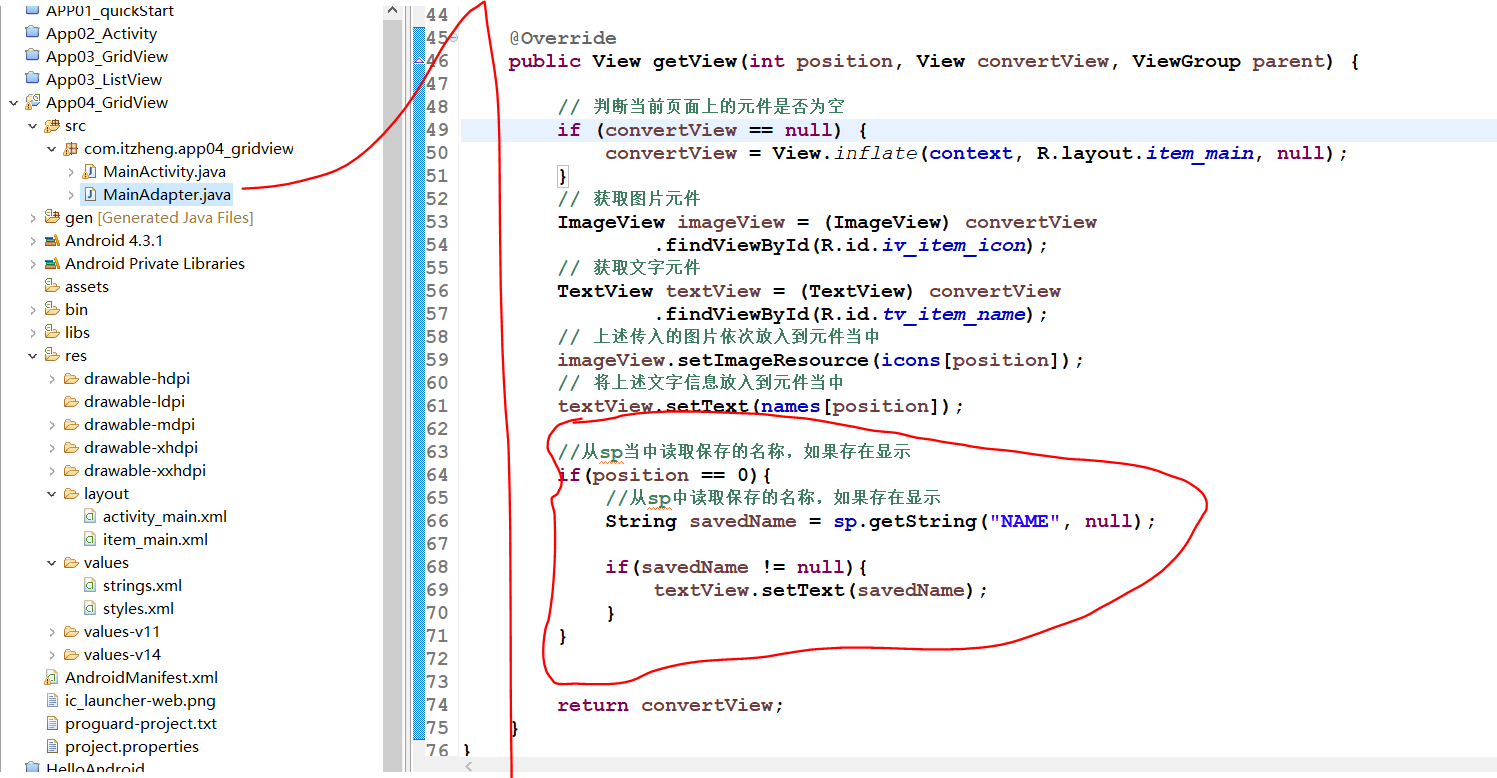Expand the Android 4.3.1 library
Screen dimensions: 1497x778
point(31,241)
